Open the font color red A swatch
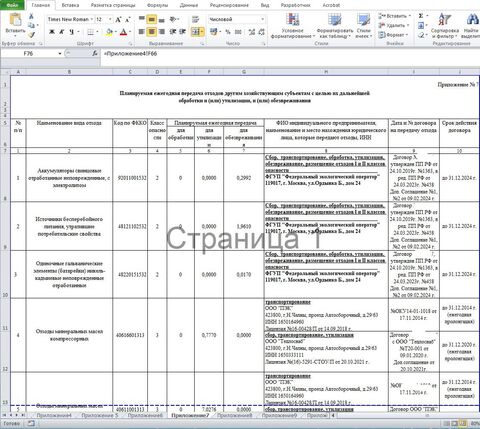This screenshot has width=480, height=429. [x=123, y=32]
